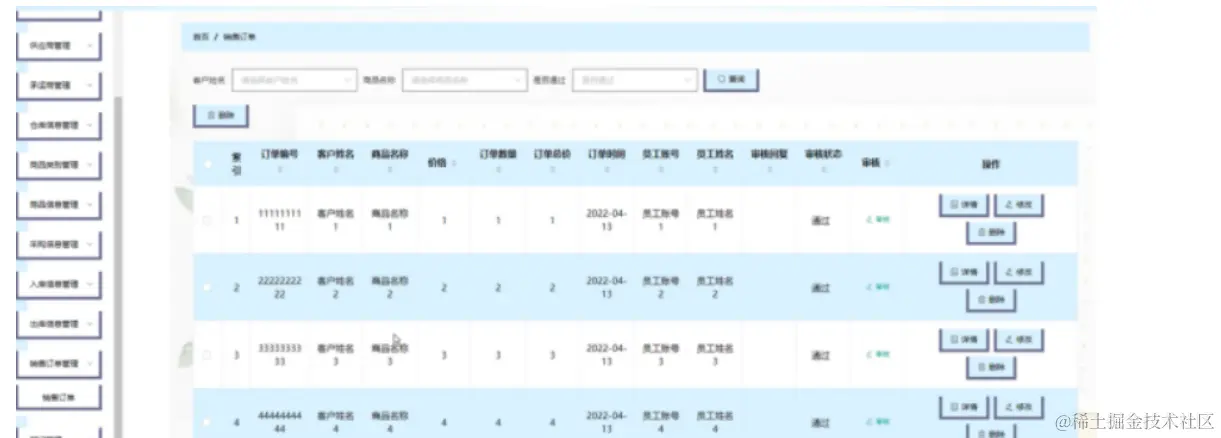Click 通过 status in row 3

(x=821, y=355)
